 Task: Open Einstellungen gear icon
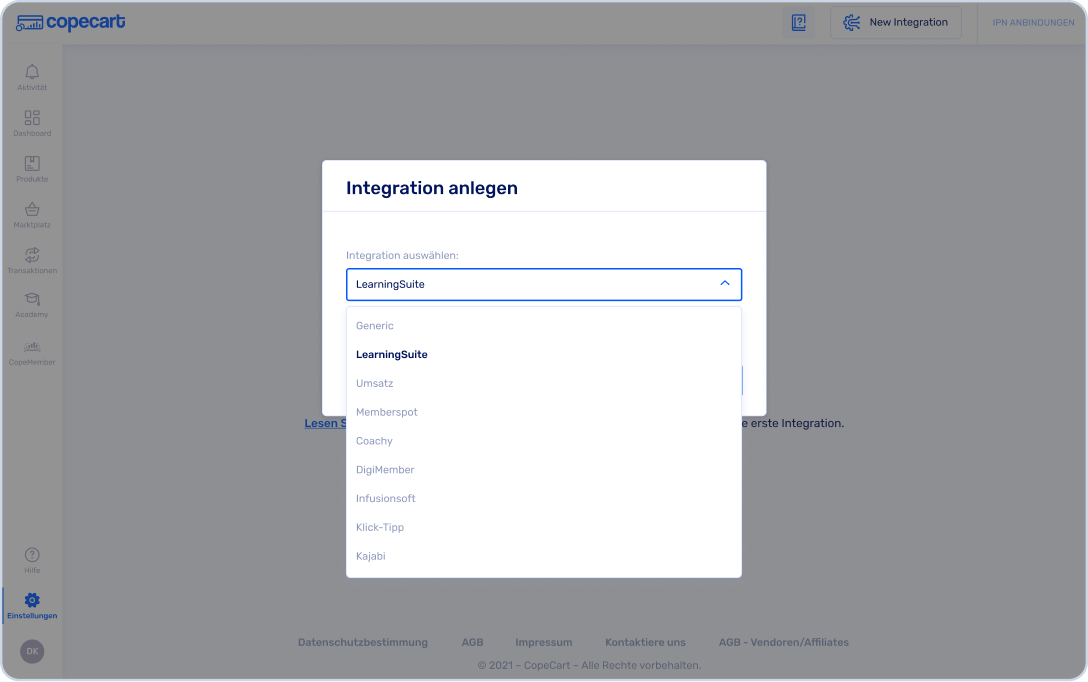pos(32,600)
